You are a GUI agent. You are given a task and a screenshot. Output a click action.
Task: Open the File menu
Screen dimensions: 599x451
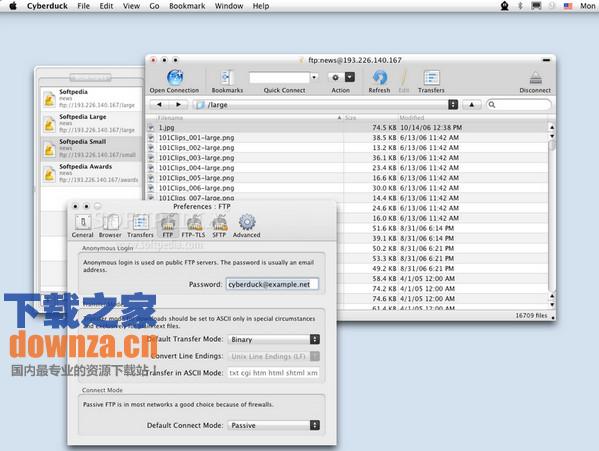[x=83, y=6]
